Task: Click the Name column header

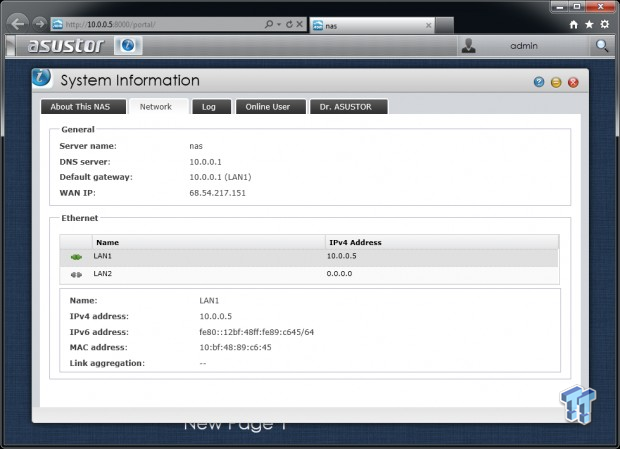Action: coord(208,242)
